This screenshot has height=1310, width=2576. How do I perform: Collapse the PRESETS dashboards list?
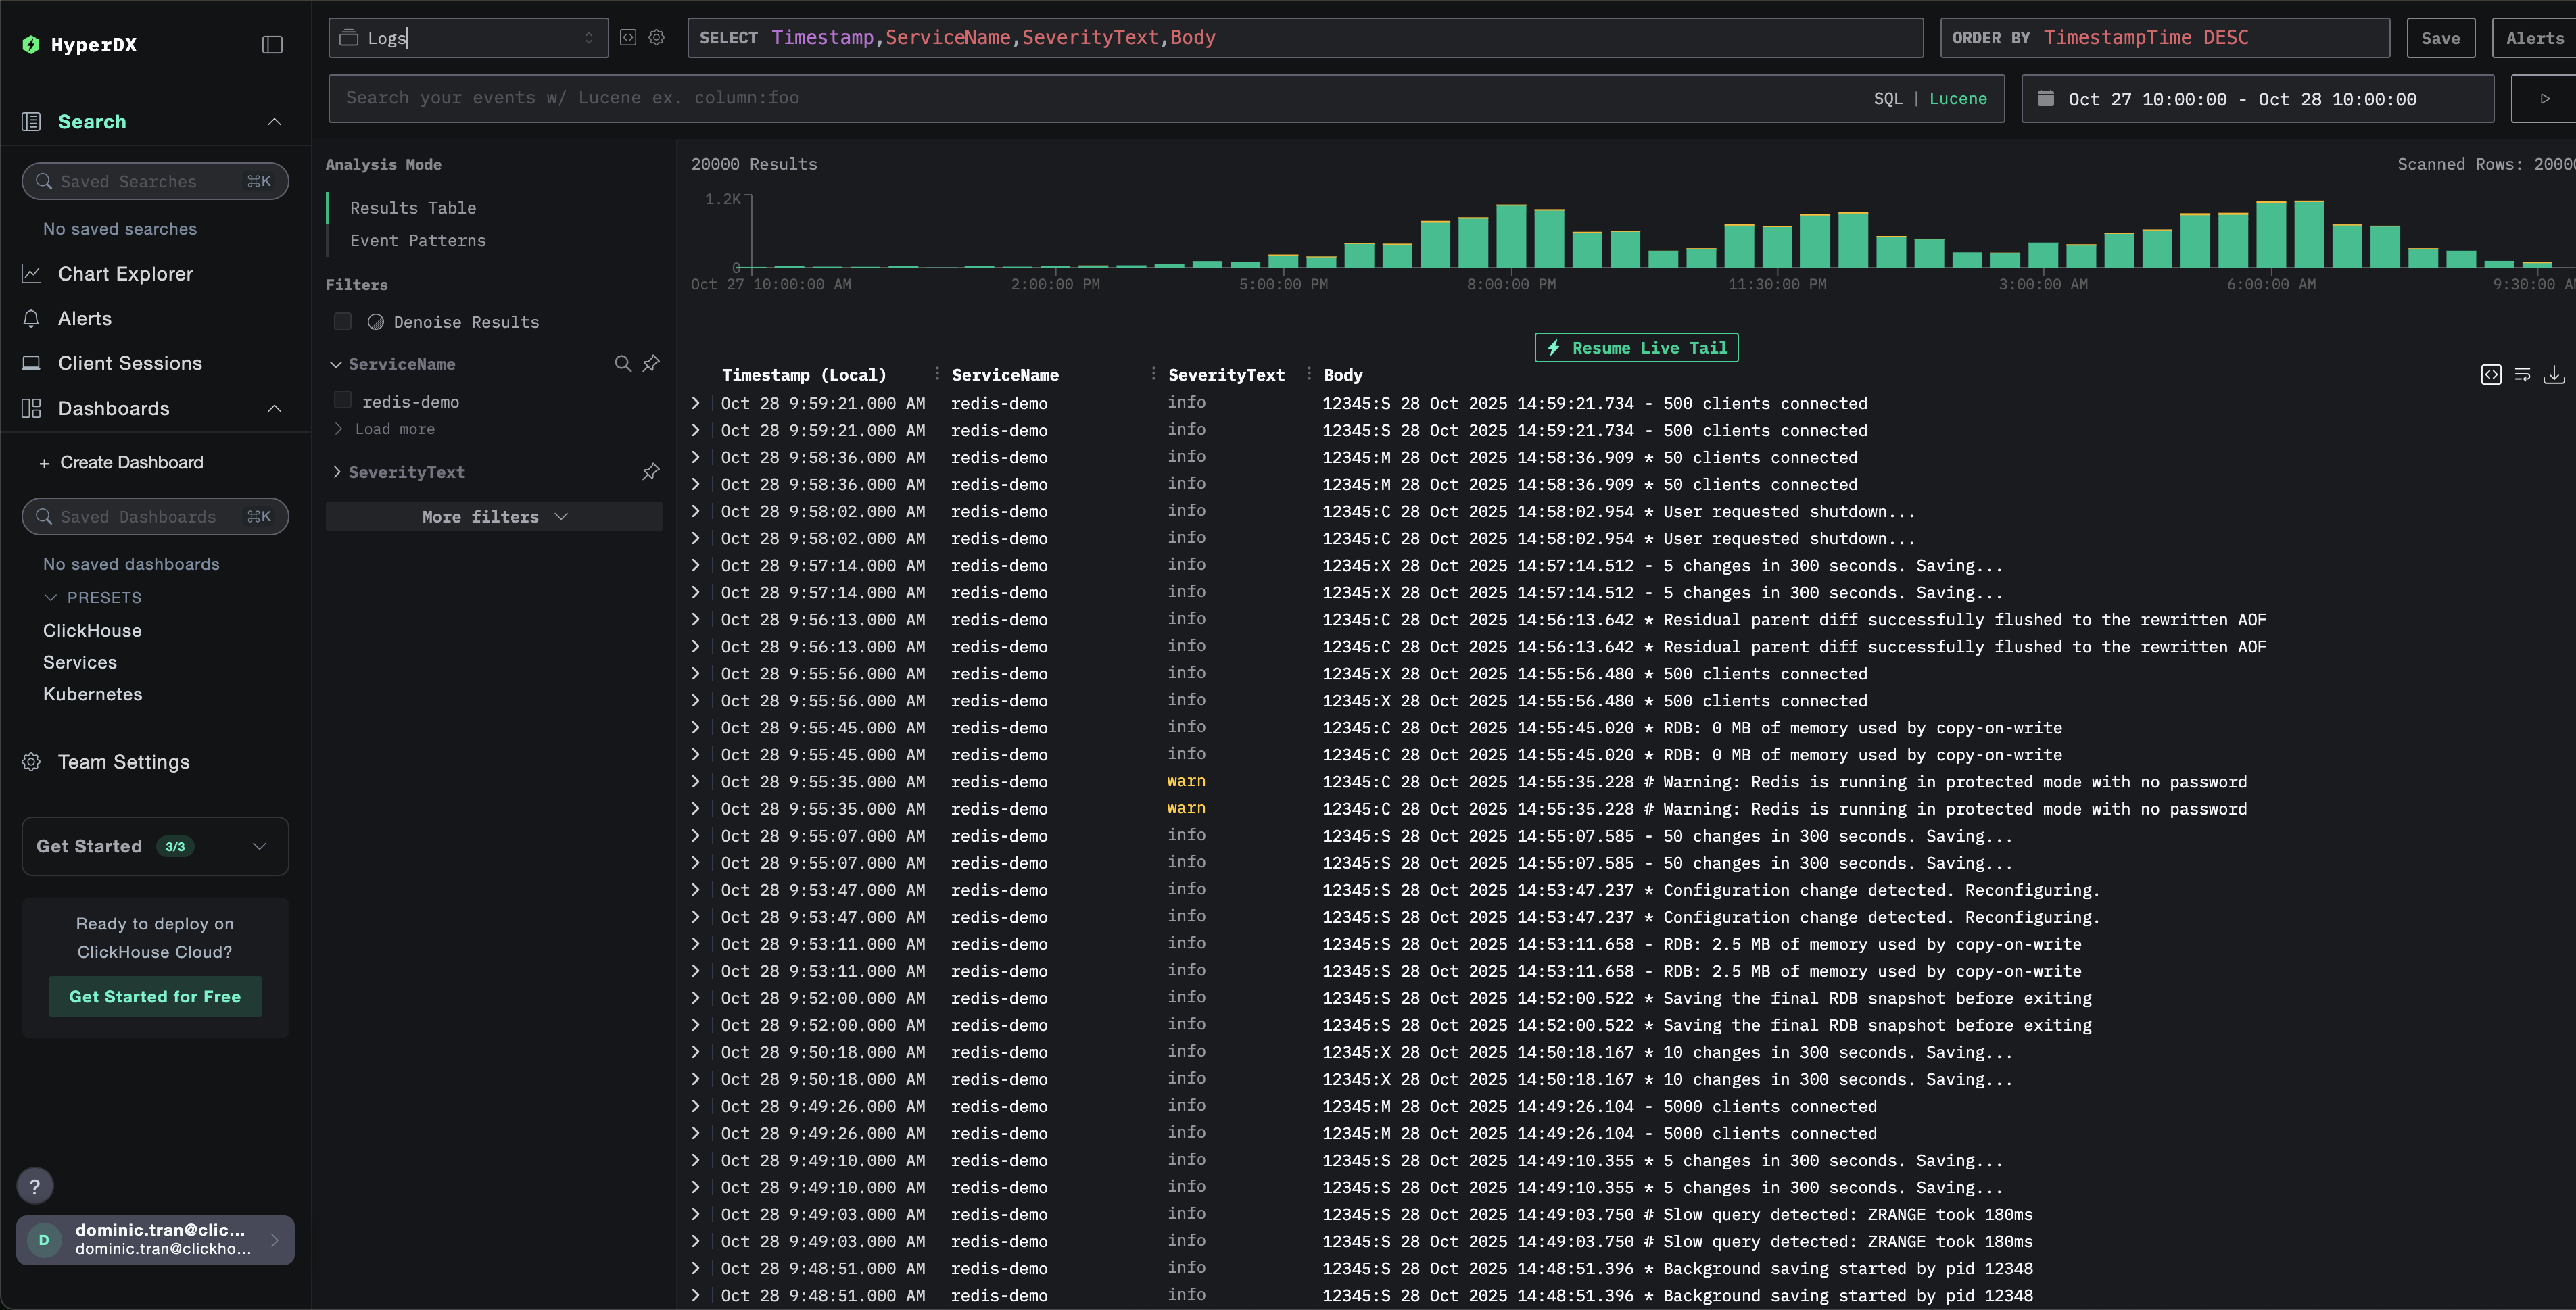coord(52,597)
